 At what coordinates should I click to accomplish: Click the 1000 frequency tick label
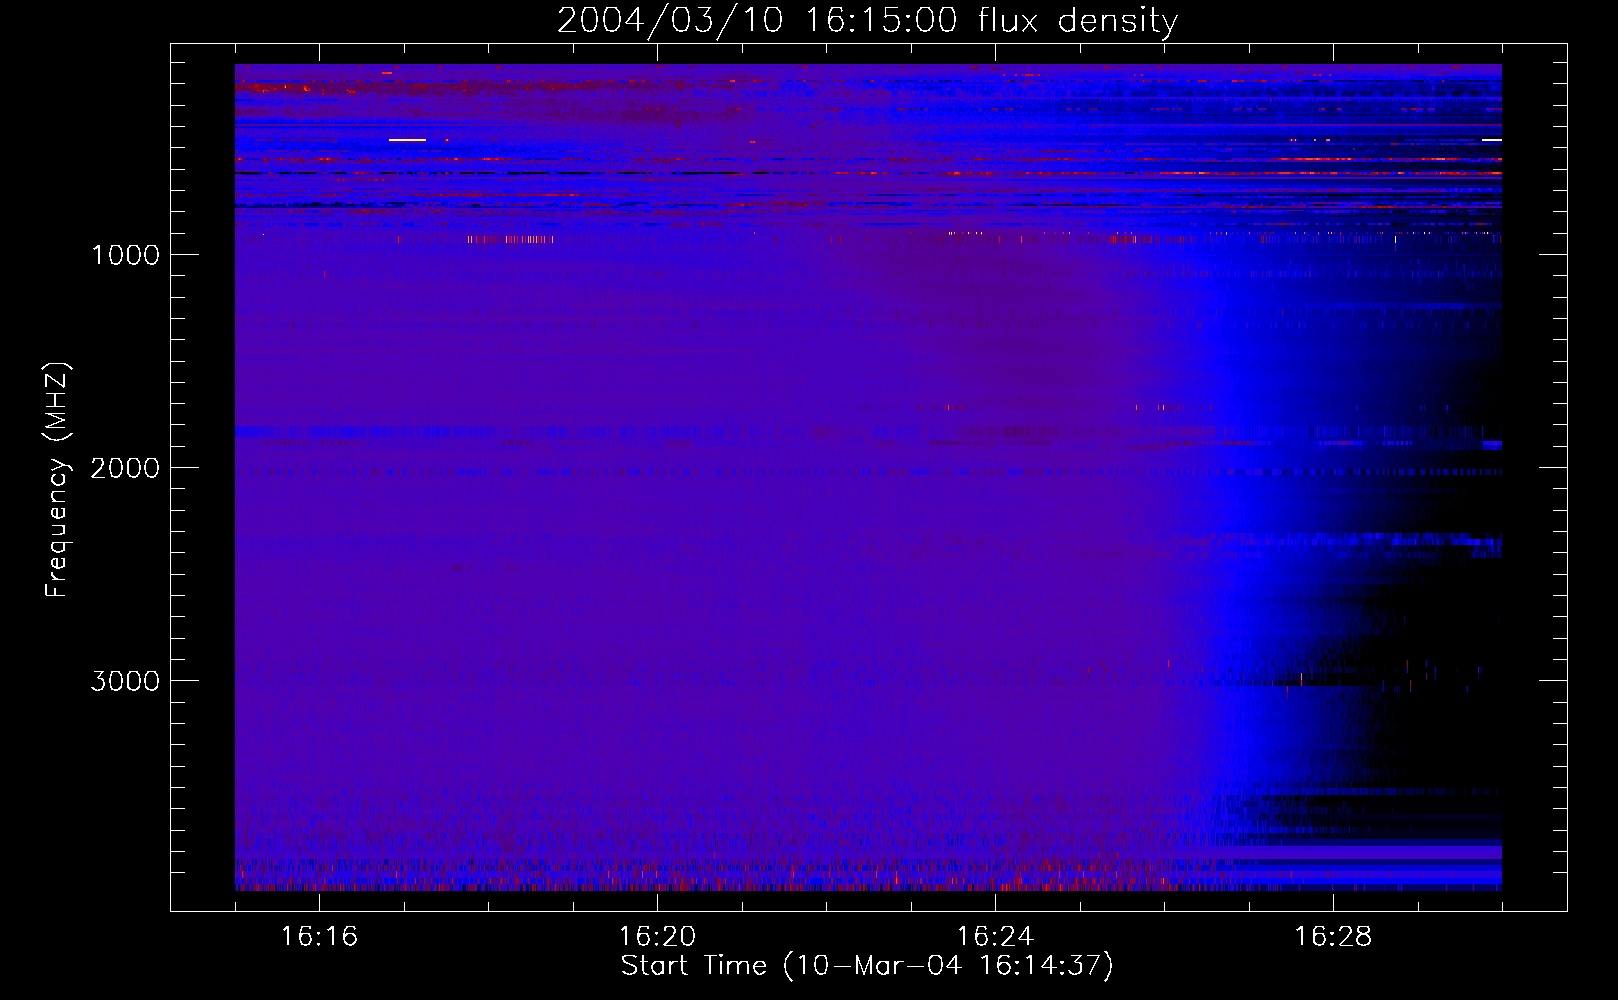(x=125, y=255)
